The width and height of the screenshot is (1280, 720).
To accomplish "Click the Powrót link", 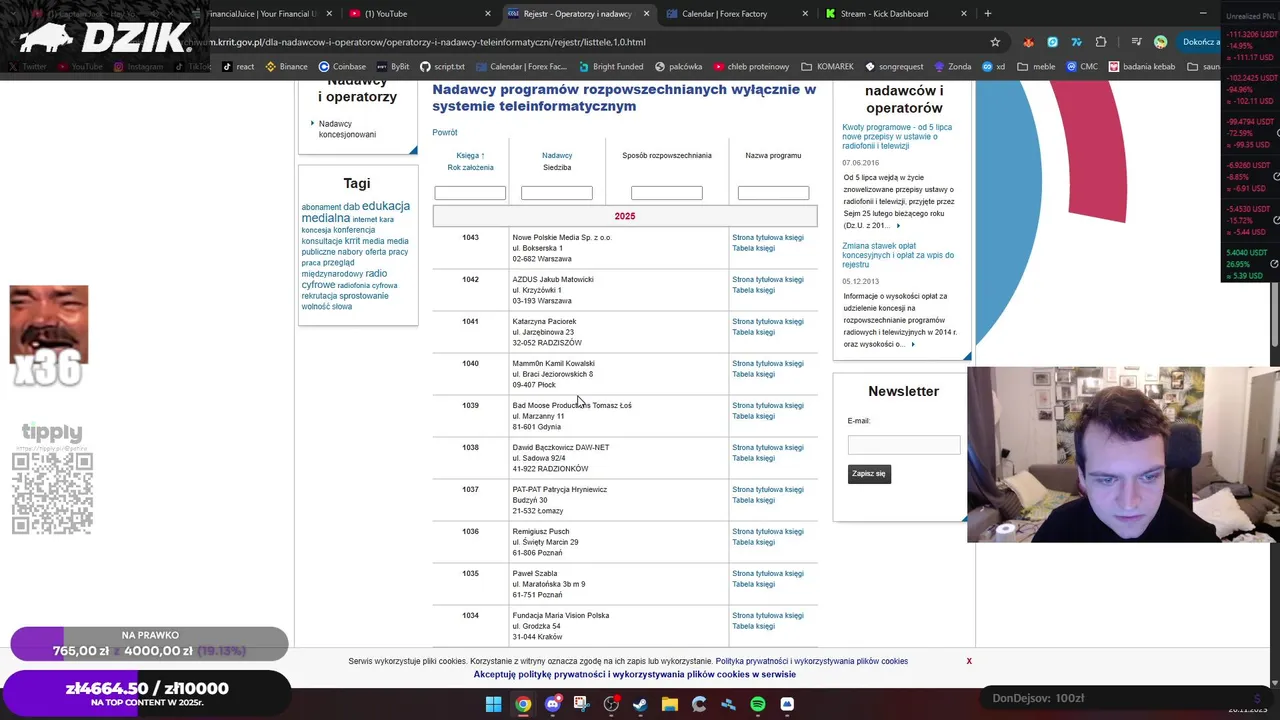I will pyautogui.click(x=445, y=132).
